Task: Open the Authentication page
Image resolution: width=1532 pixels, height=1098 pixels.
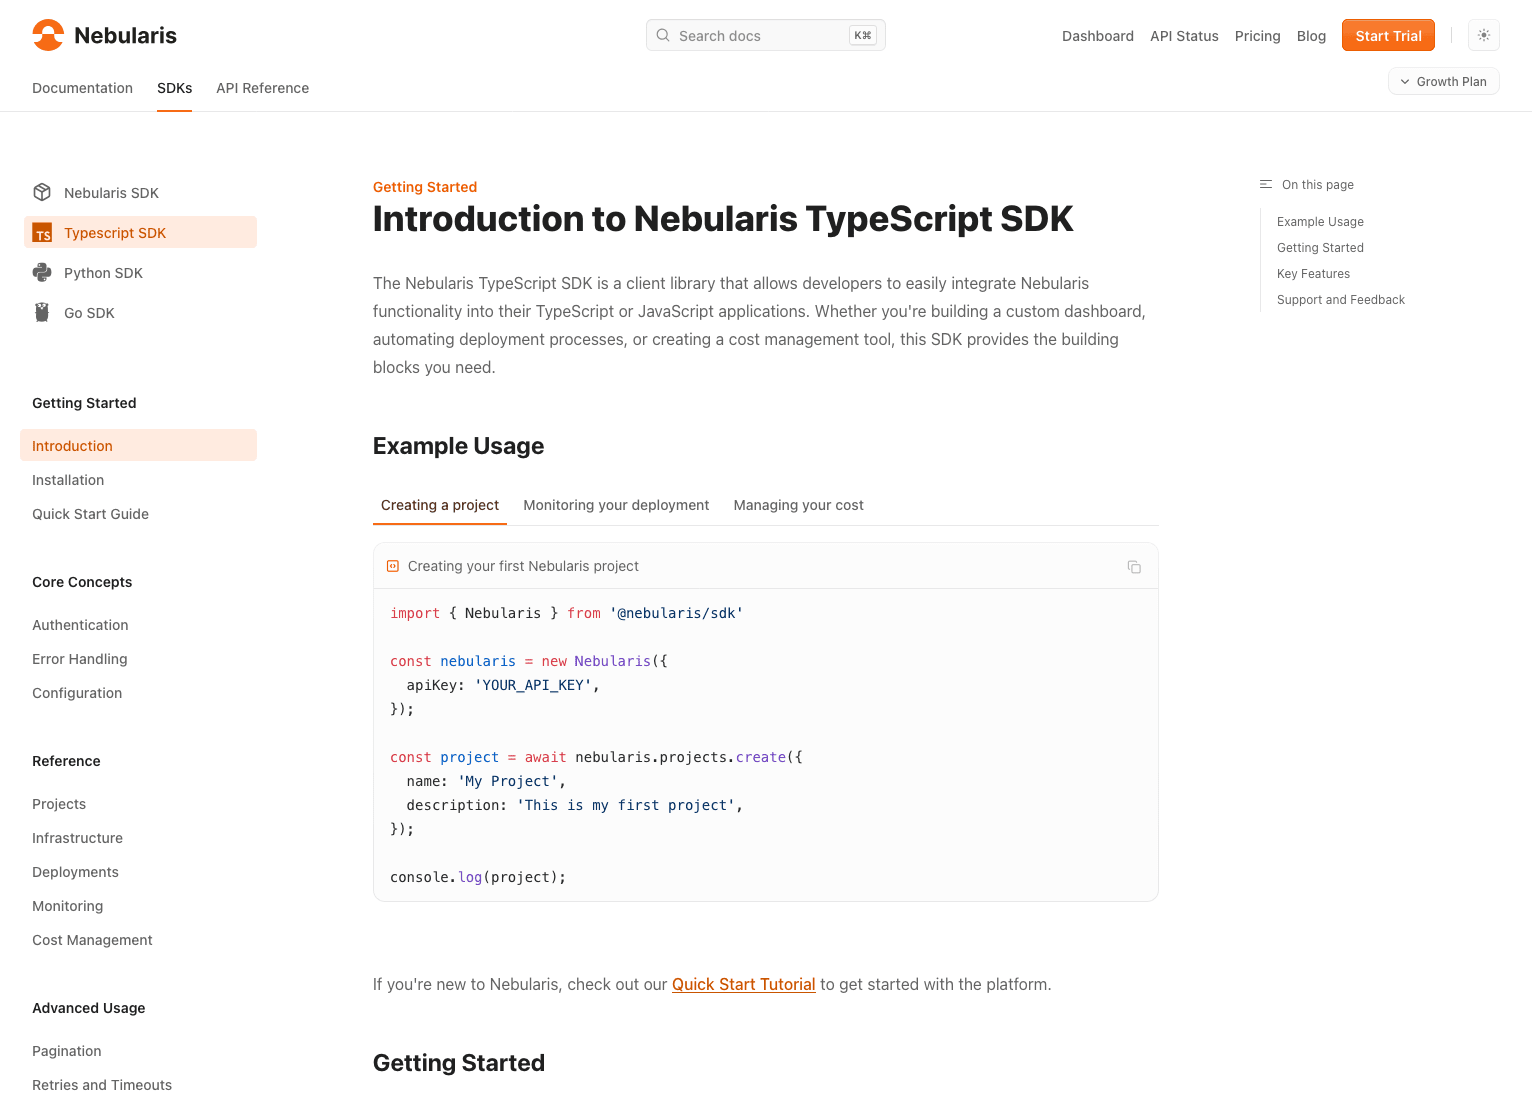Action: tap(80, 625)
